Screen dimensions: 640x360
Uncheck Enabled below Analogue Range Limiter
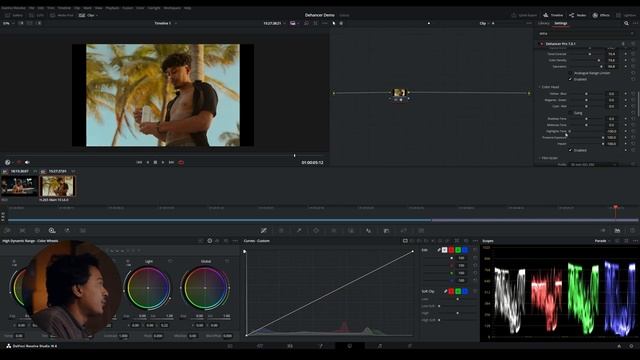click(571, 79)
